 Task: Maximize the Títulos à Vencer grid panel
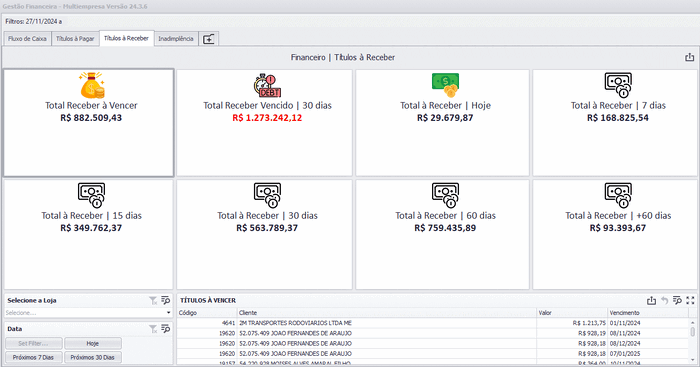[x=690, y=300]
